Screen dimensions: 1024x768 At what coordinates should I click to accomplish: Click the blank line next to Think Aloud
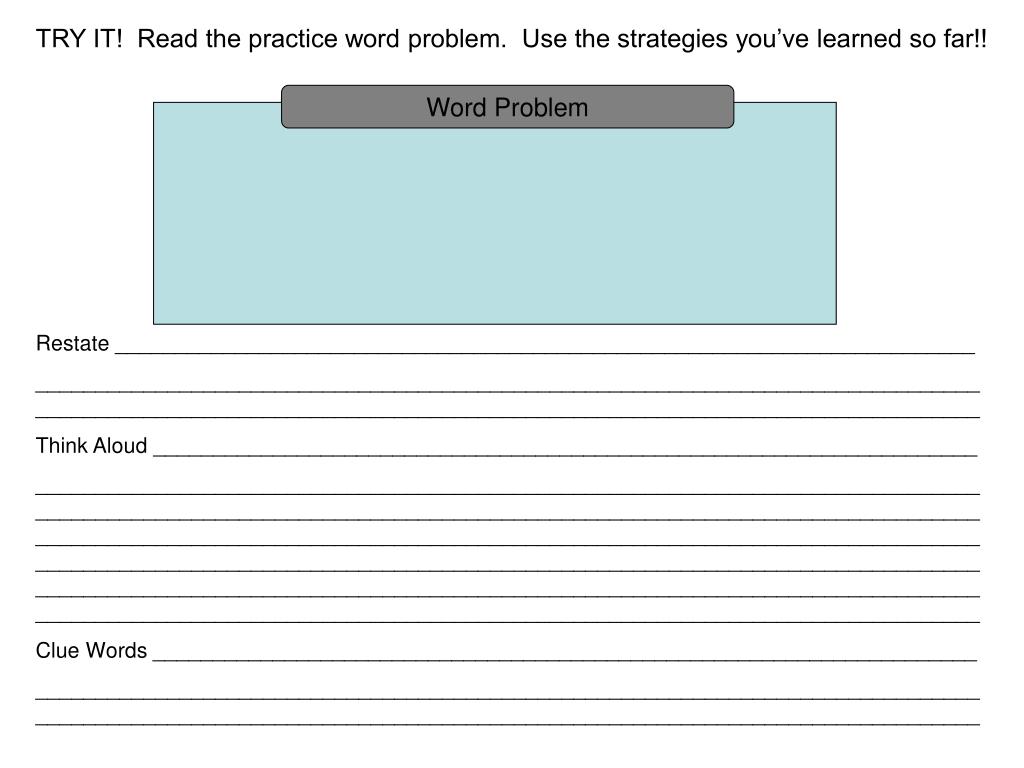[565, 454]
